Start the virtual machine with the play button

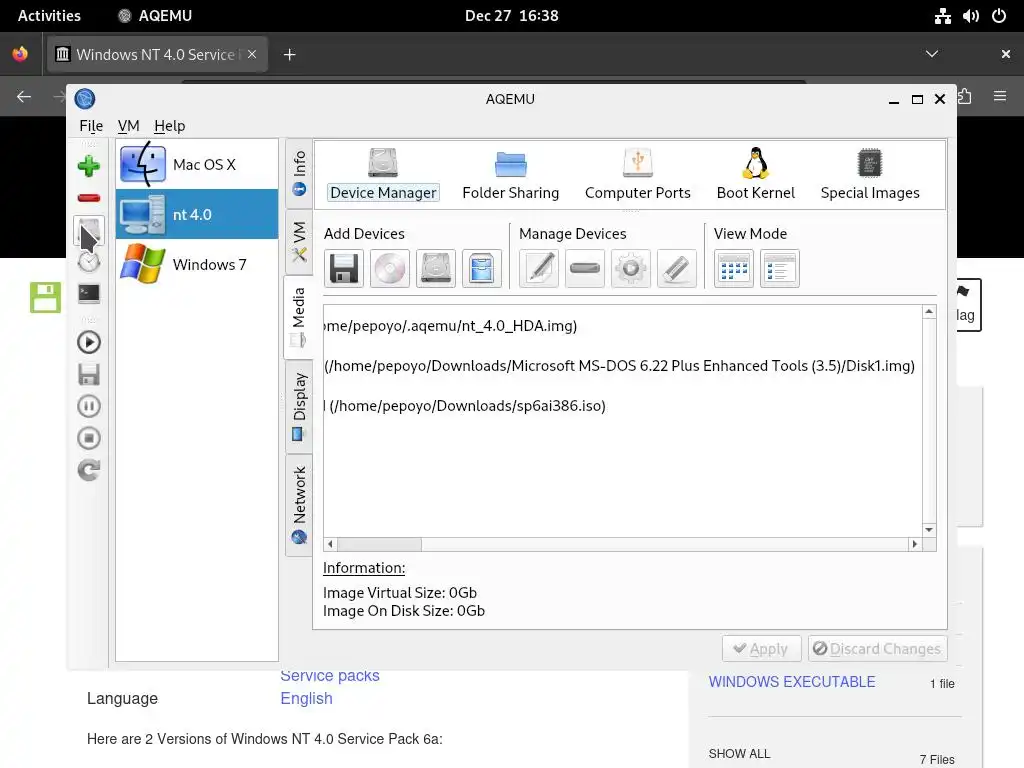(89, 342)
